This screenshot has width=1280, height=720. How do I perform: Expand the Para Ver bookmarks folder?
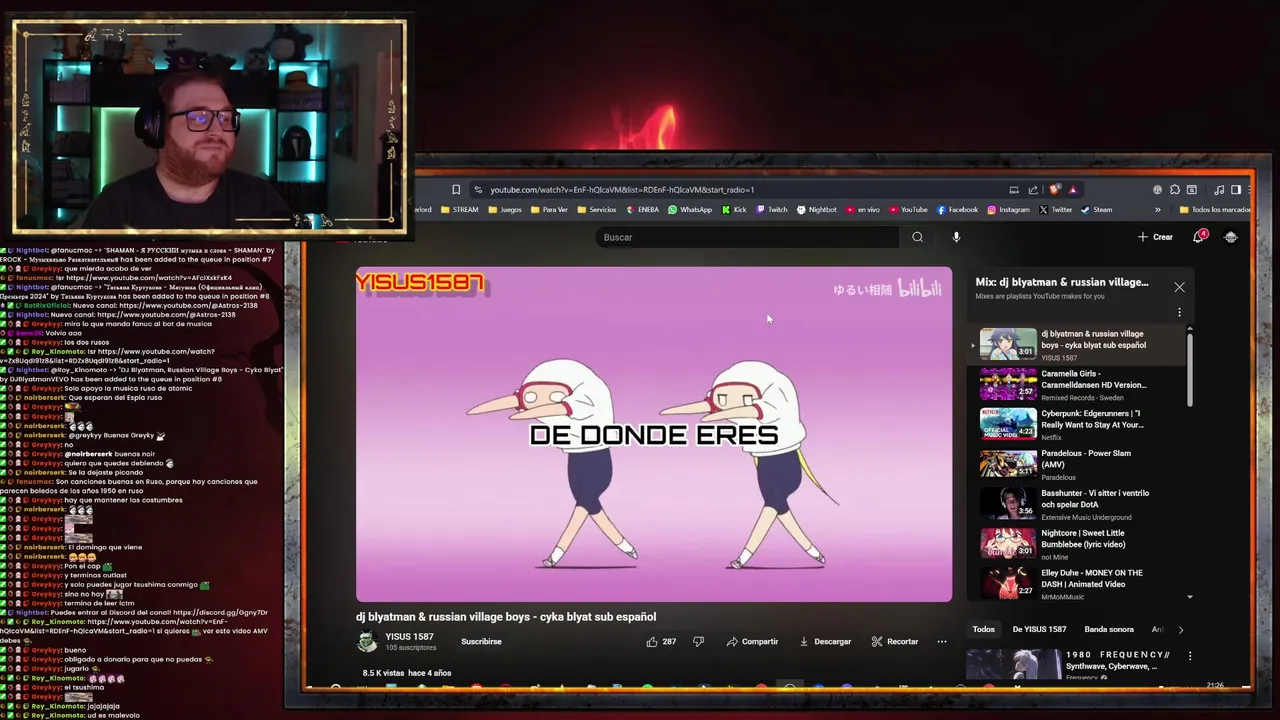(549, 210)
